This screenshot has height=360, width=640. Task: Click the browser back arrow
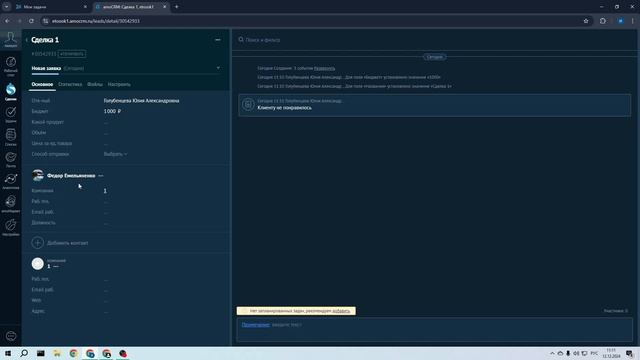(7, 21)
